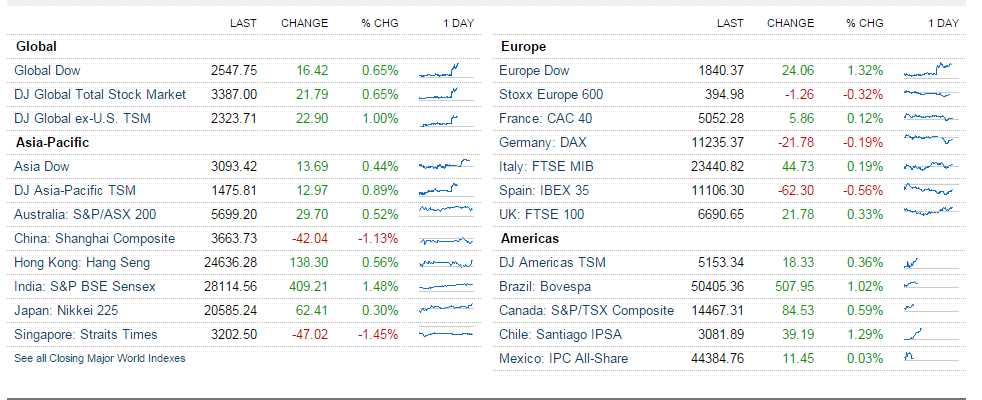The width and height of the screenshot is (982, 400).
Task: Open China: Shanghai Composite index
Action: [94, 238]
